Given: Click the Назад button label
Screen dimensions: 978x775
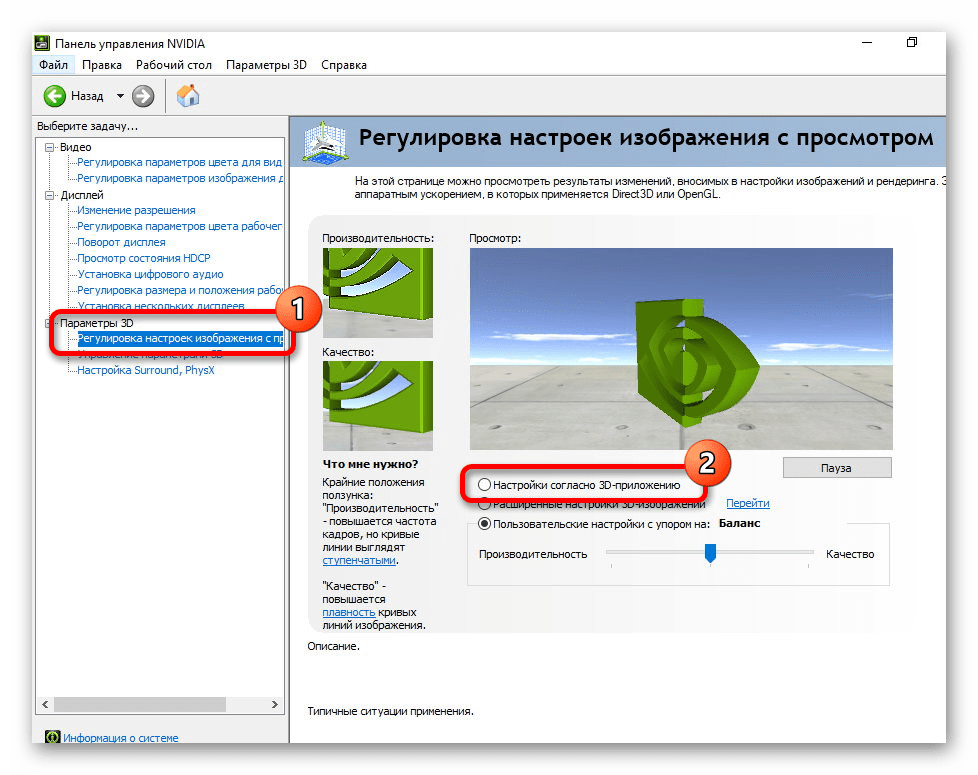Looking at the screenshot, I should (x=87, y=96).
